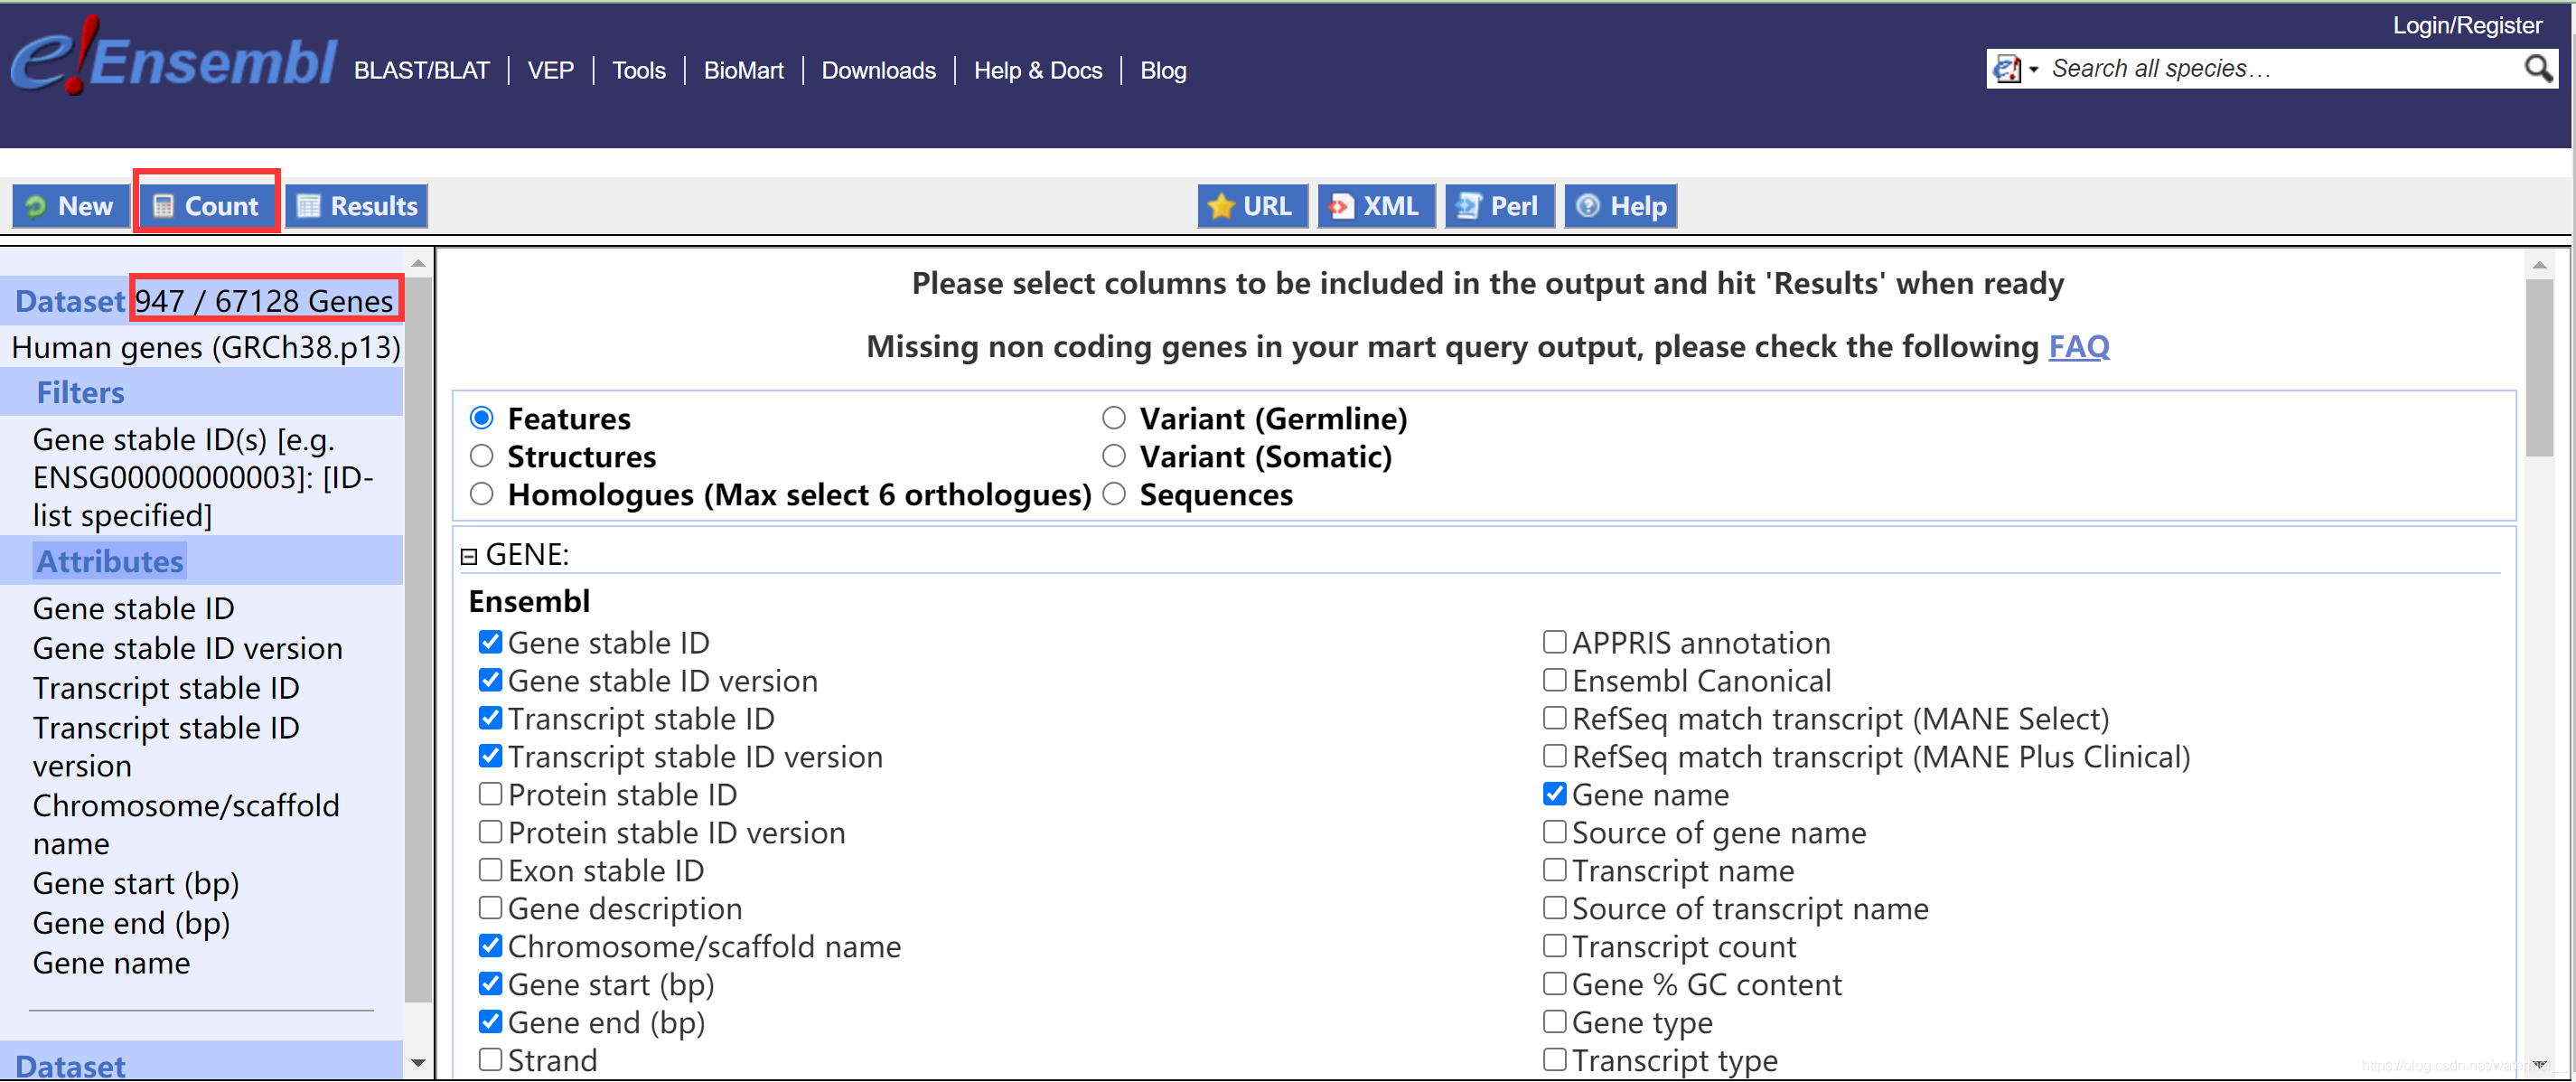Screen dimensions: 2576x1082
Task: Open the BioMart Help button
Action: pyautogui.click(x=1620, y=206)
